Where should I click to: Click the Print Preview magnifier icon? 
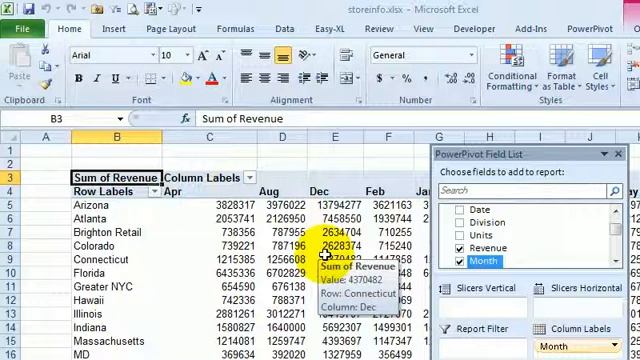133,9
